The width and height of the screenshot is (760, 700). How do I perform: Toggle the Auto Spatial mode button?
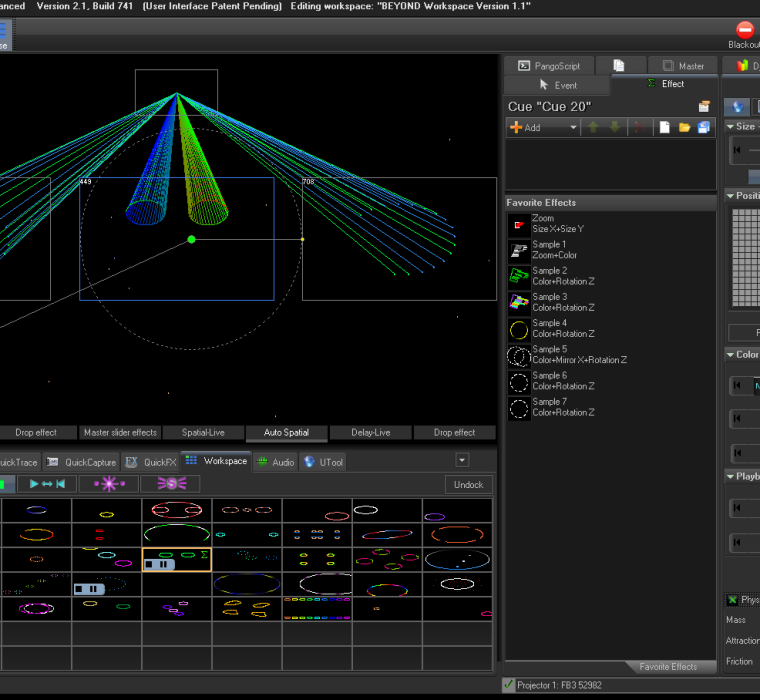coord(286,433)
